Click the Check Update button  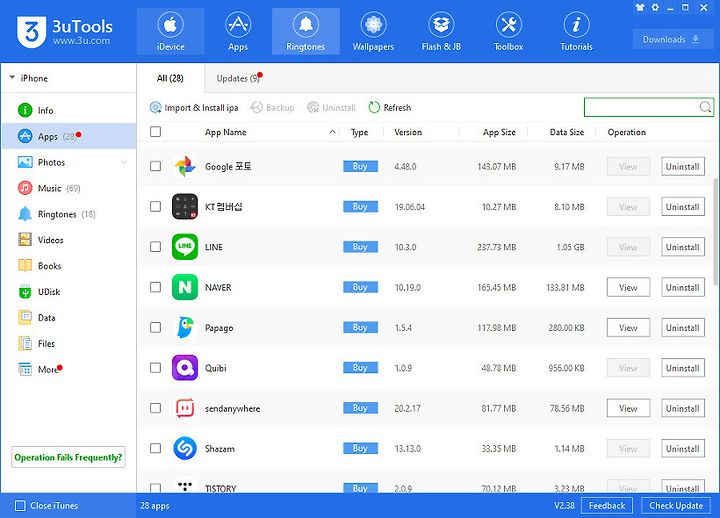[676, 506]
